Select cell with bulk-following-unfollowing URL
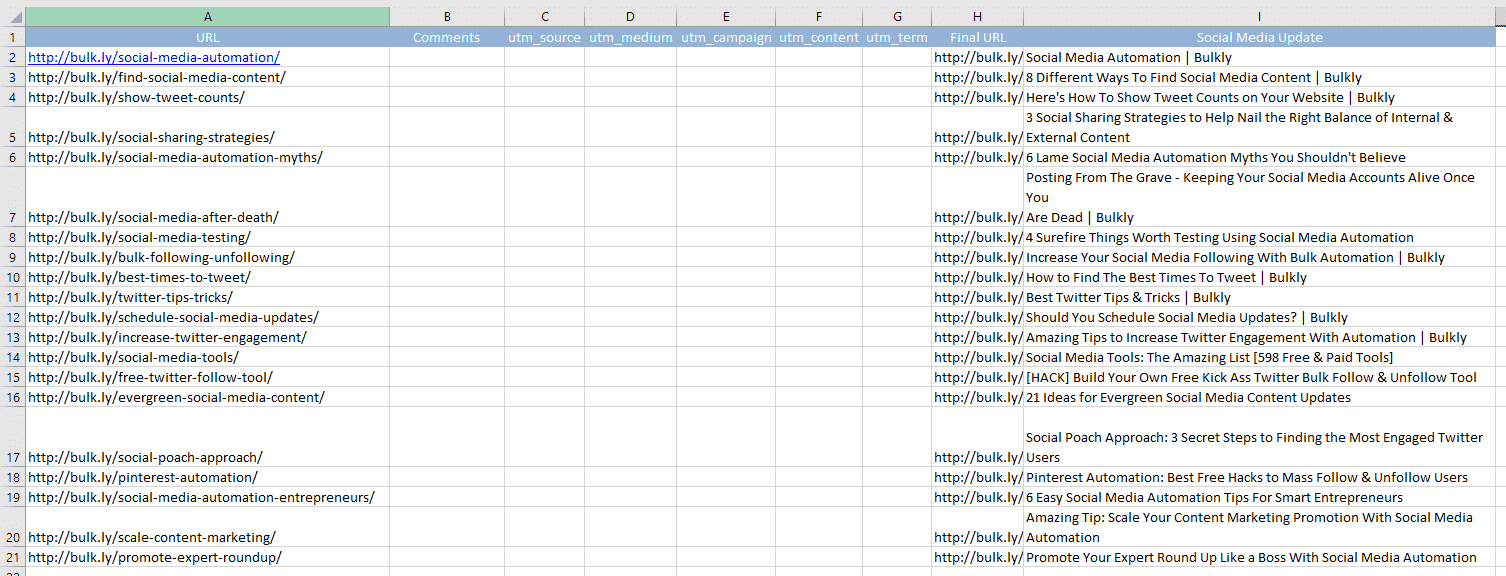This screenshot has width=1506, height=576. pos(208,257)
